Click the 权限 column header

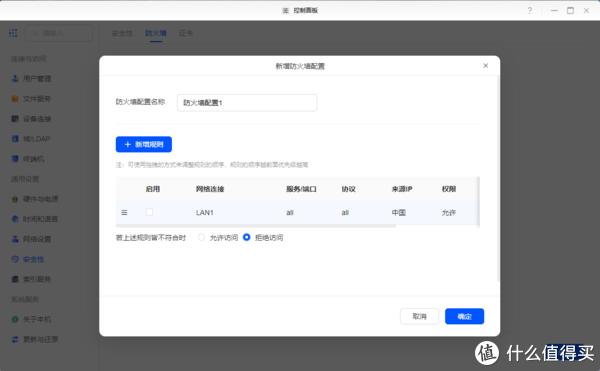click(449, 189)
